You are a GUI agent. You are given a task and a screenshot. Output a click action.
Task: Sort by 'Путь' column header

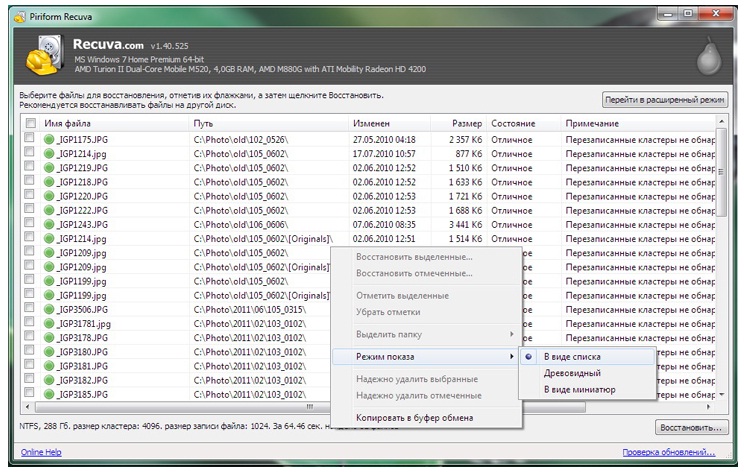pyautogui.click(x=269, y=123)
